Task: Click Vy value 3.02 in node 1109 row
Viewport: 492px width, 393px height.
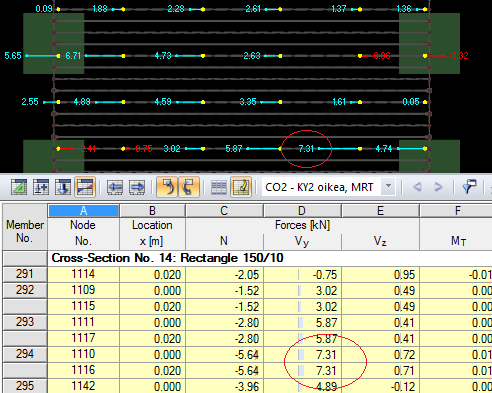Action: 302,290
